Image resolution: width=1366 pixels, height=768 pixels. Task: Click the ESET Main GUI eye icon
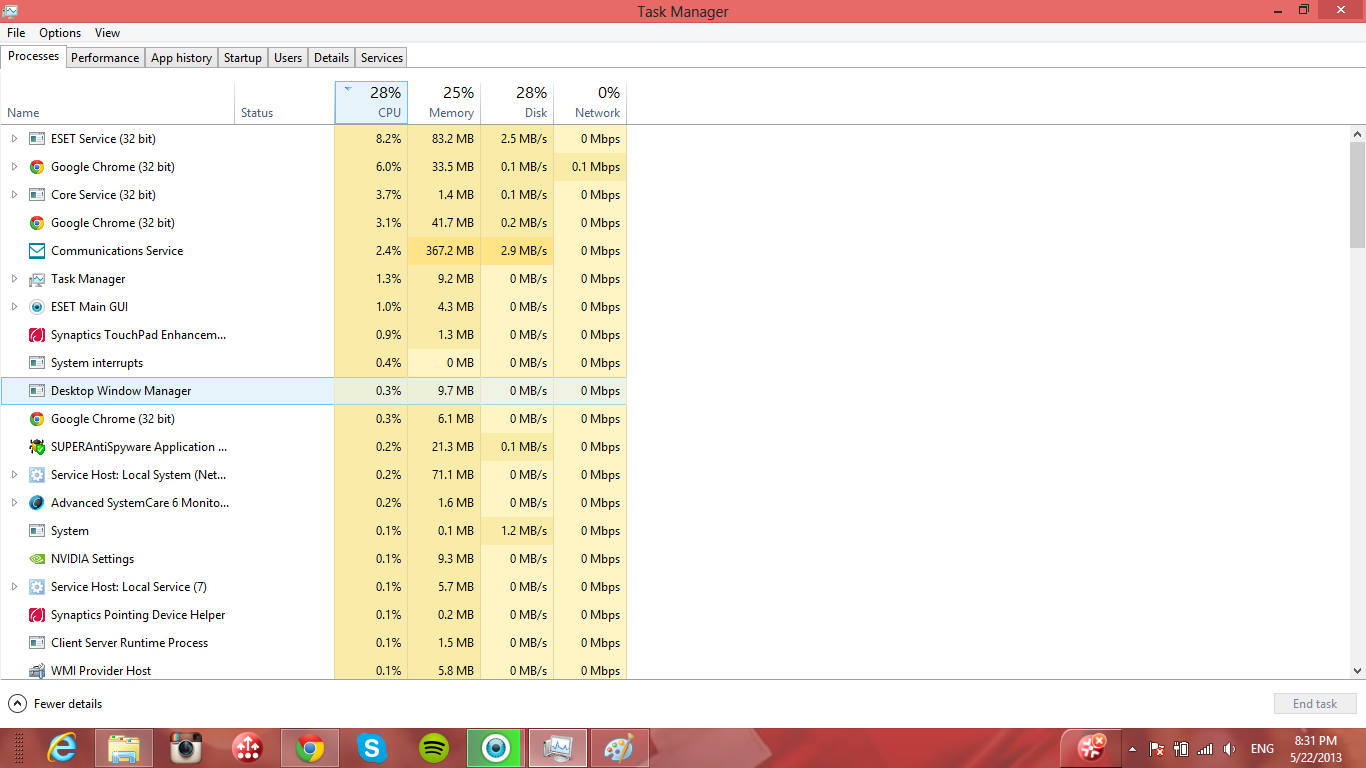pyautogui.click(x=37, y=307)
